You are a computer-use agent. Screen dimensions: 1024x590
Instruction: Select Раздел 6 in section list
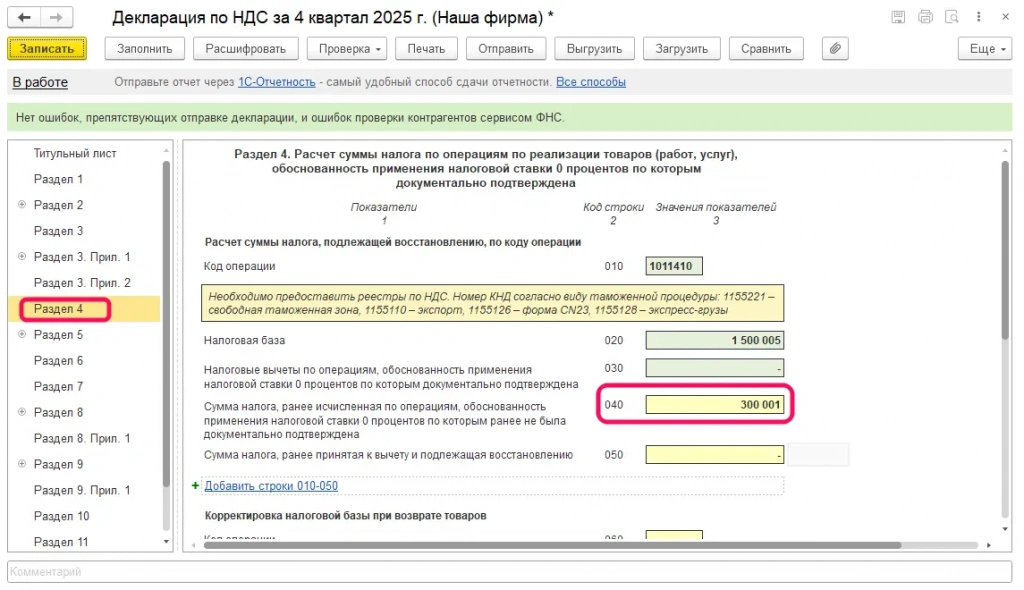[58, 361]
